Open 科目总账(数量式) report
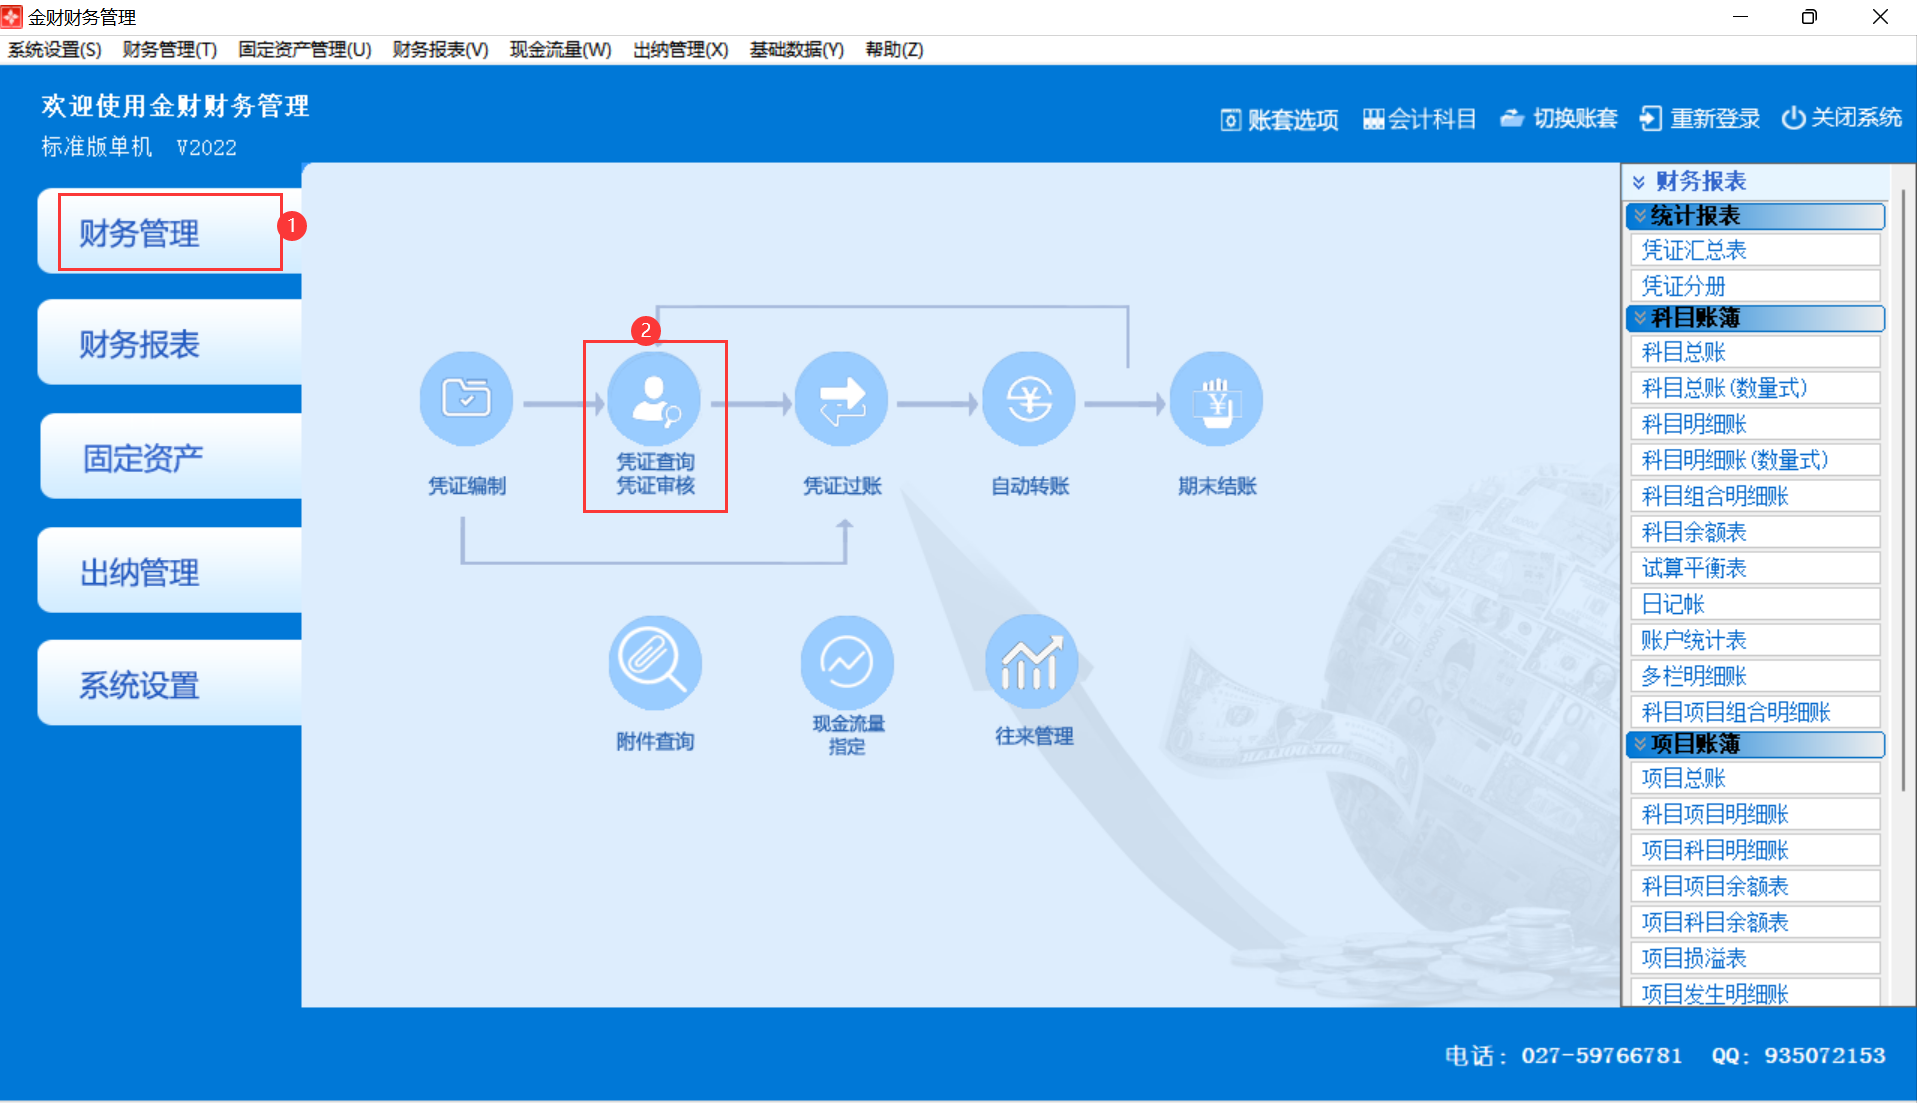 (1755, 388)
